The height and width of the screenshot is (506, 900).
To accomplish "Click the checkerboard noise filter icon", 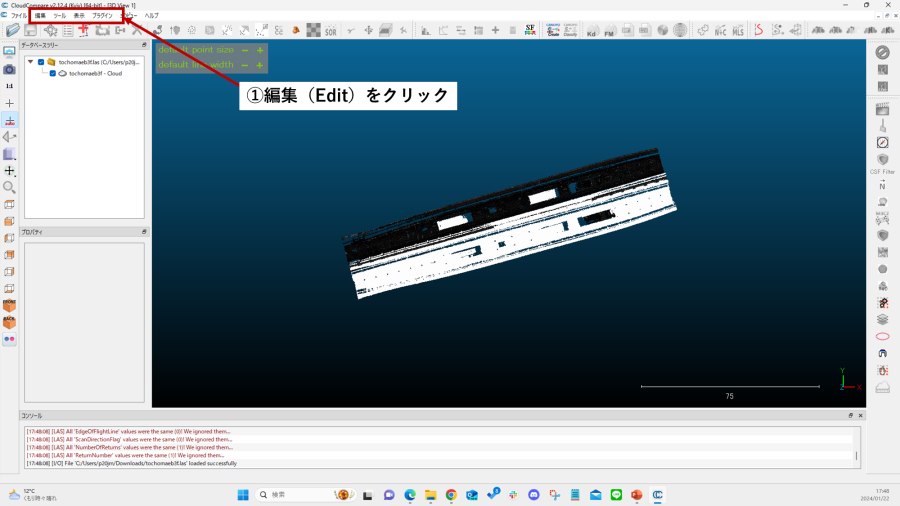I will coord(313,30).
